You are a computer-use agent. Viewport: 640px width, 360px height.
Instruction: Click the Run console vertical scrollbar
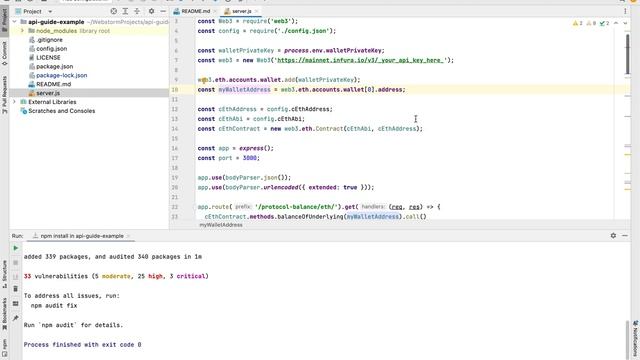(627, 340)
